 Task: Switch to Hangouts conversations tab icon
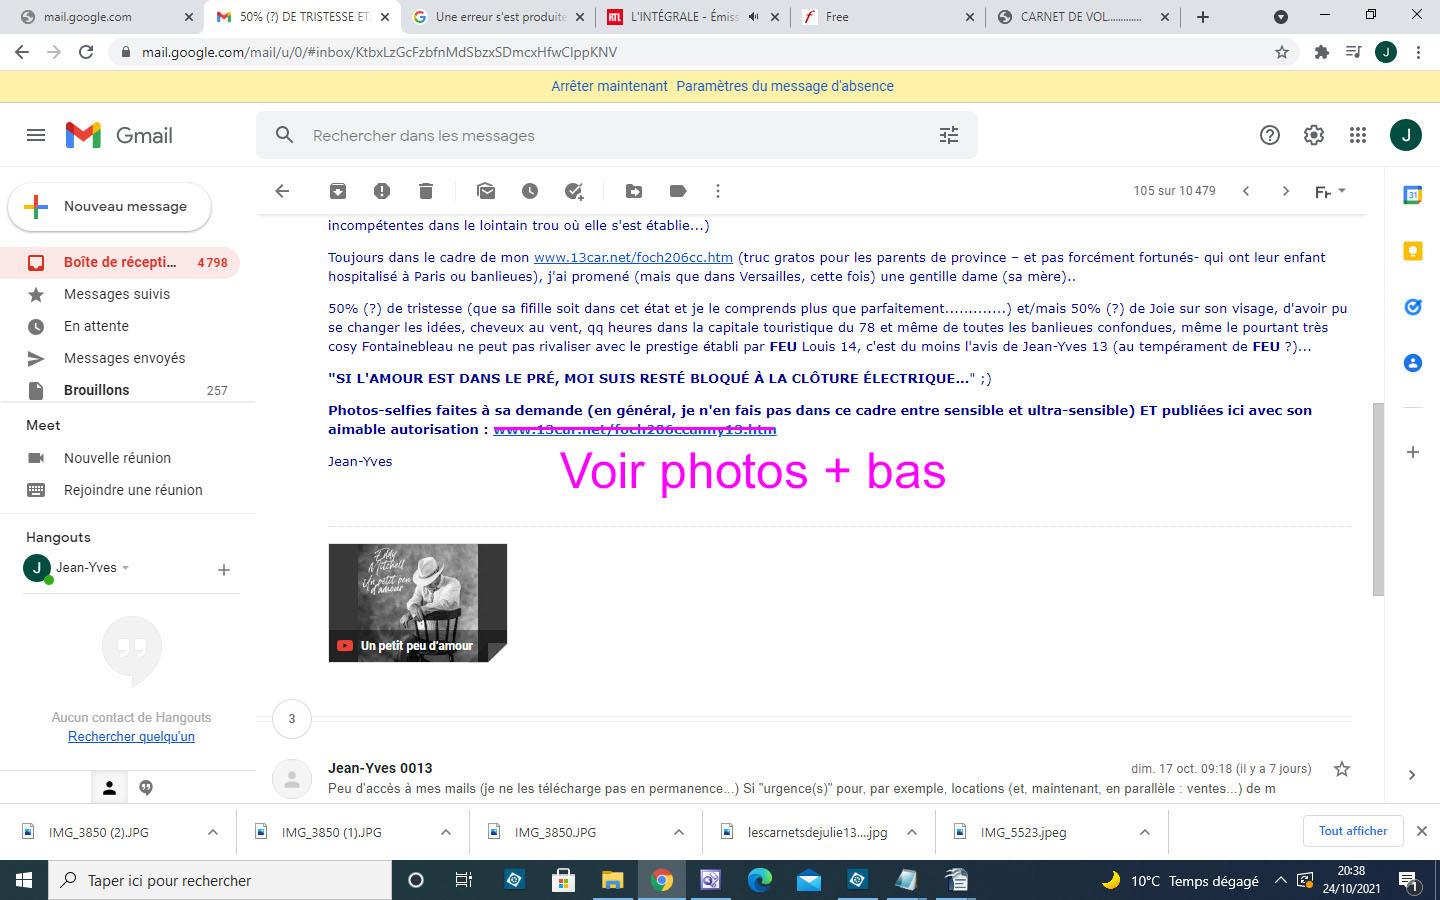tap(146, 788)
